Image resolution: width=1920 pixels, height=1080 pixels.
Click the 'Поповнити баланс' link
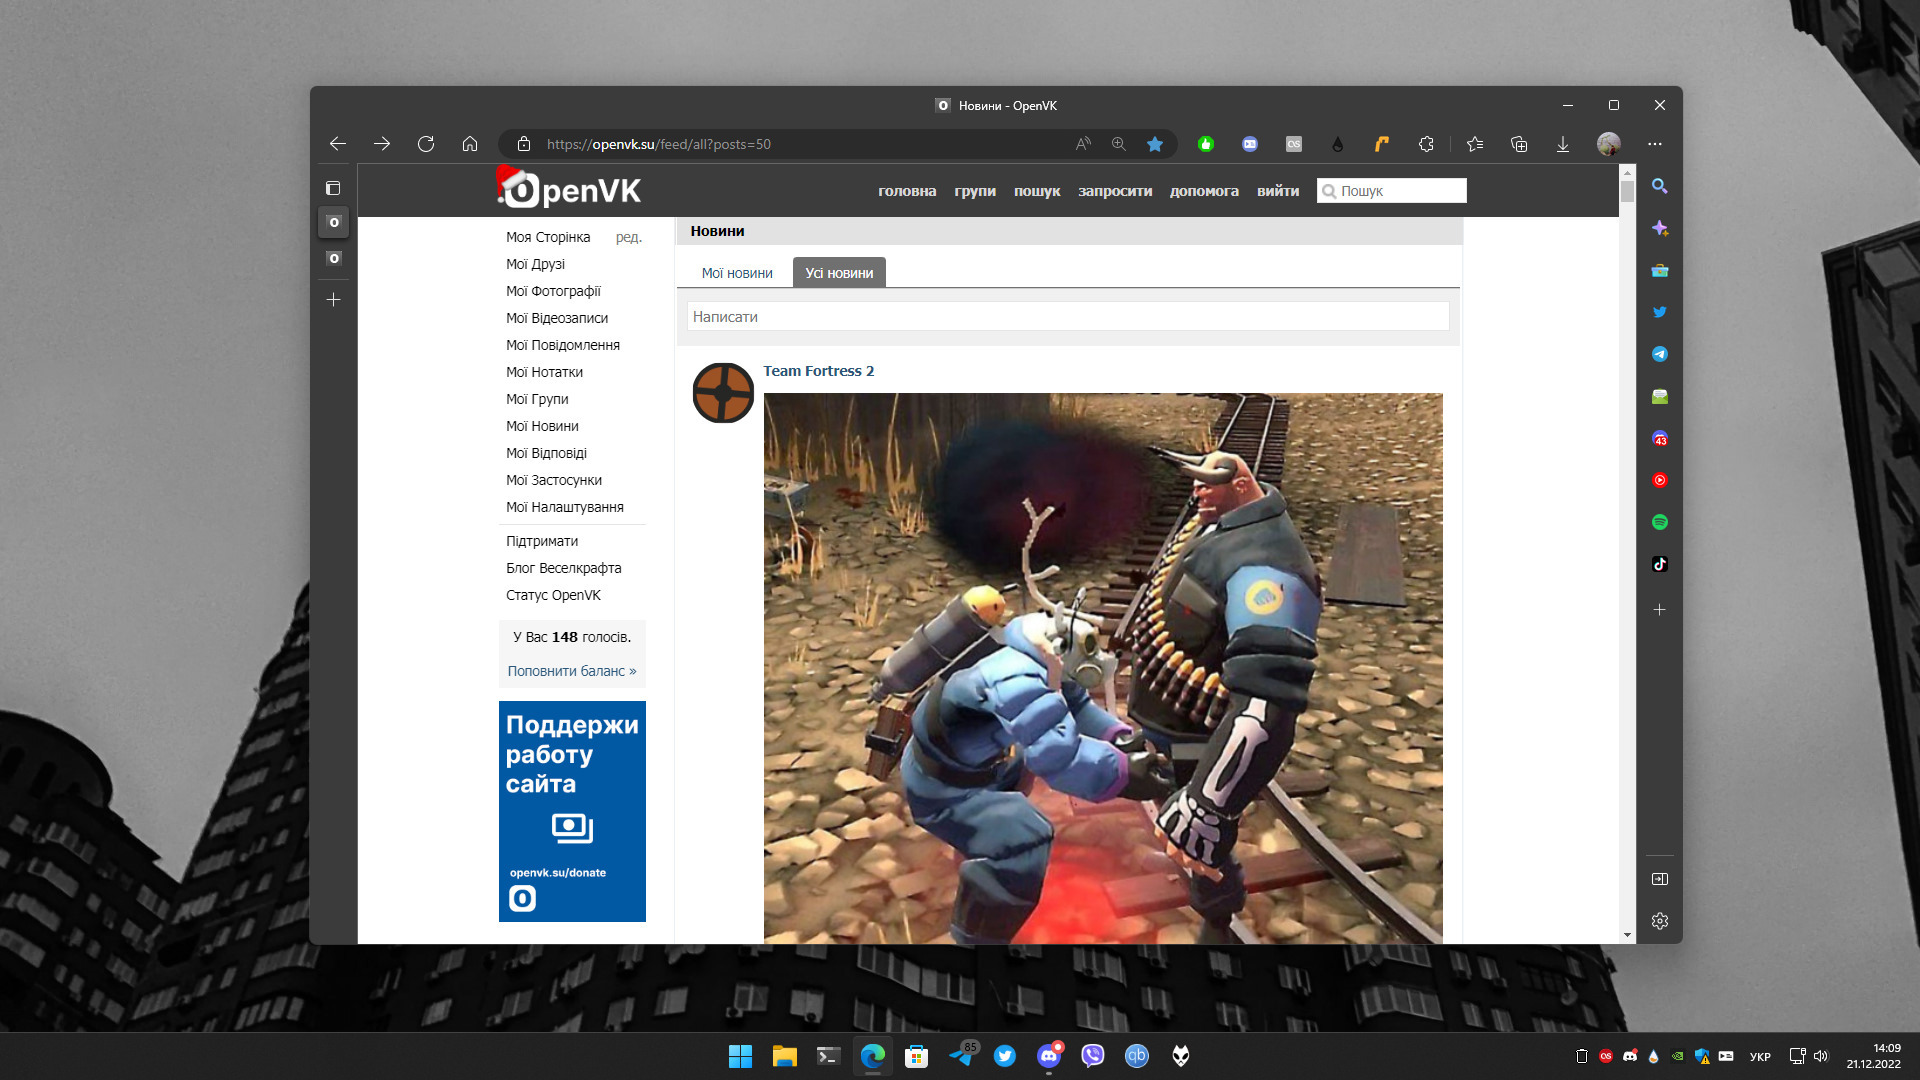pos(571,671)
